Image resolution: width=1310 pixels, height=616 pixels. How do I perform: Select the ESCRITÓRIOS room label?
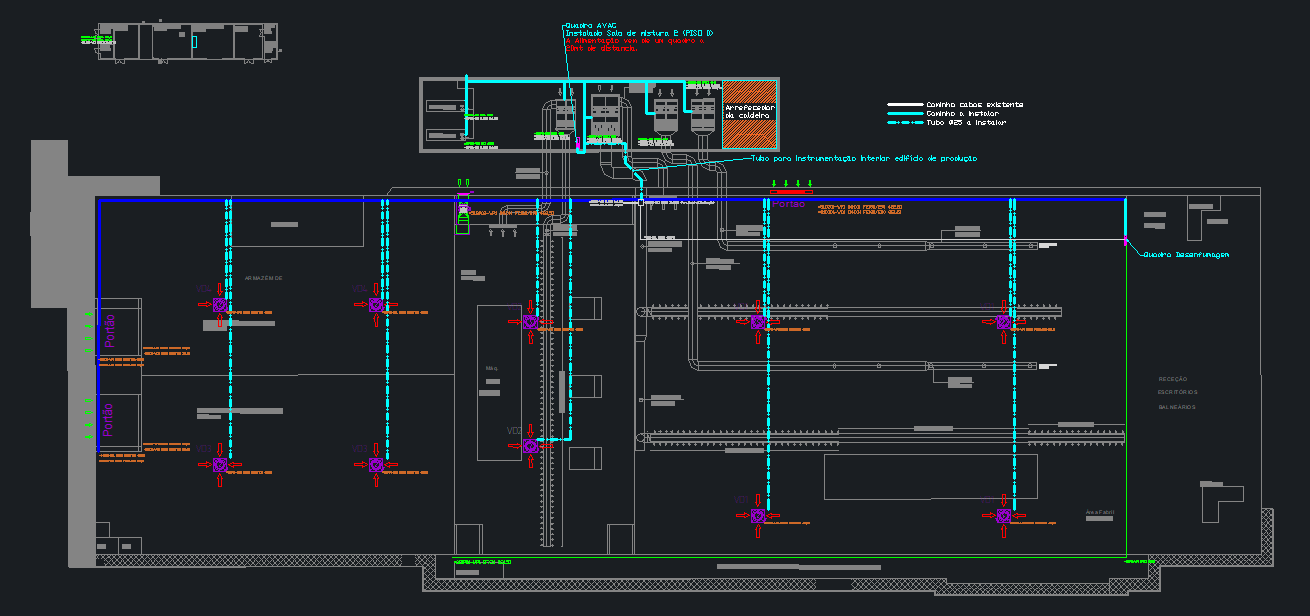click(1177, 393)
